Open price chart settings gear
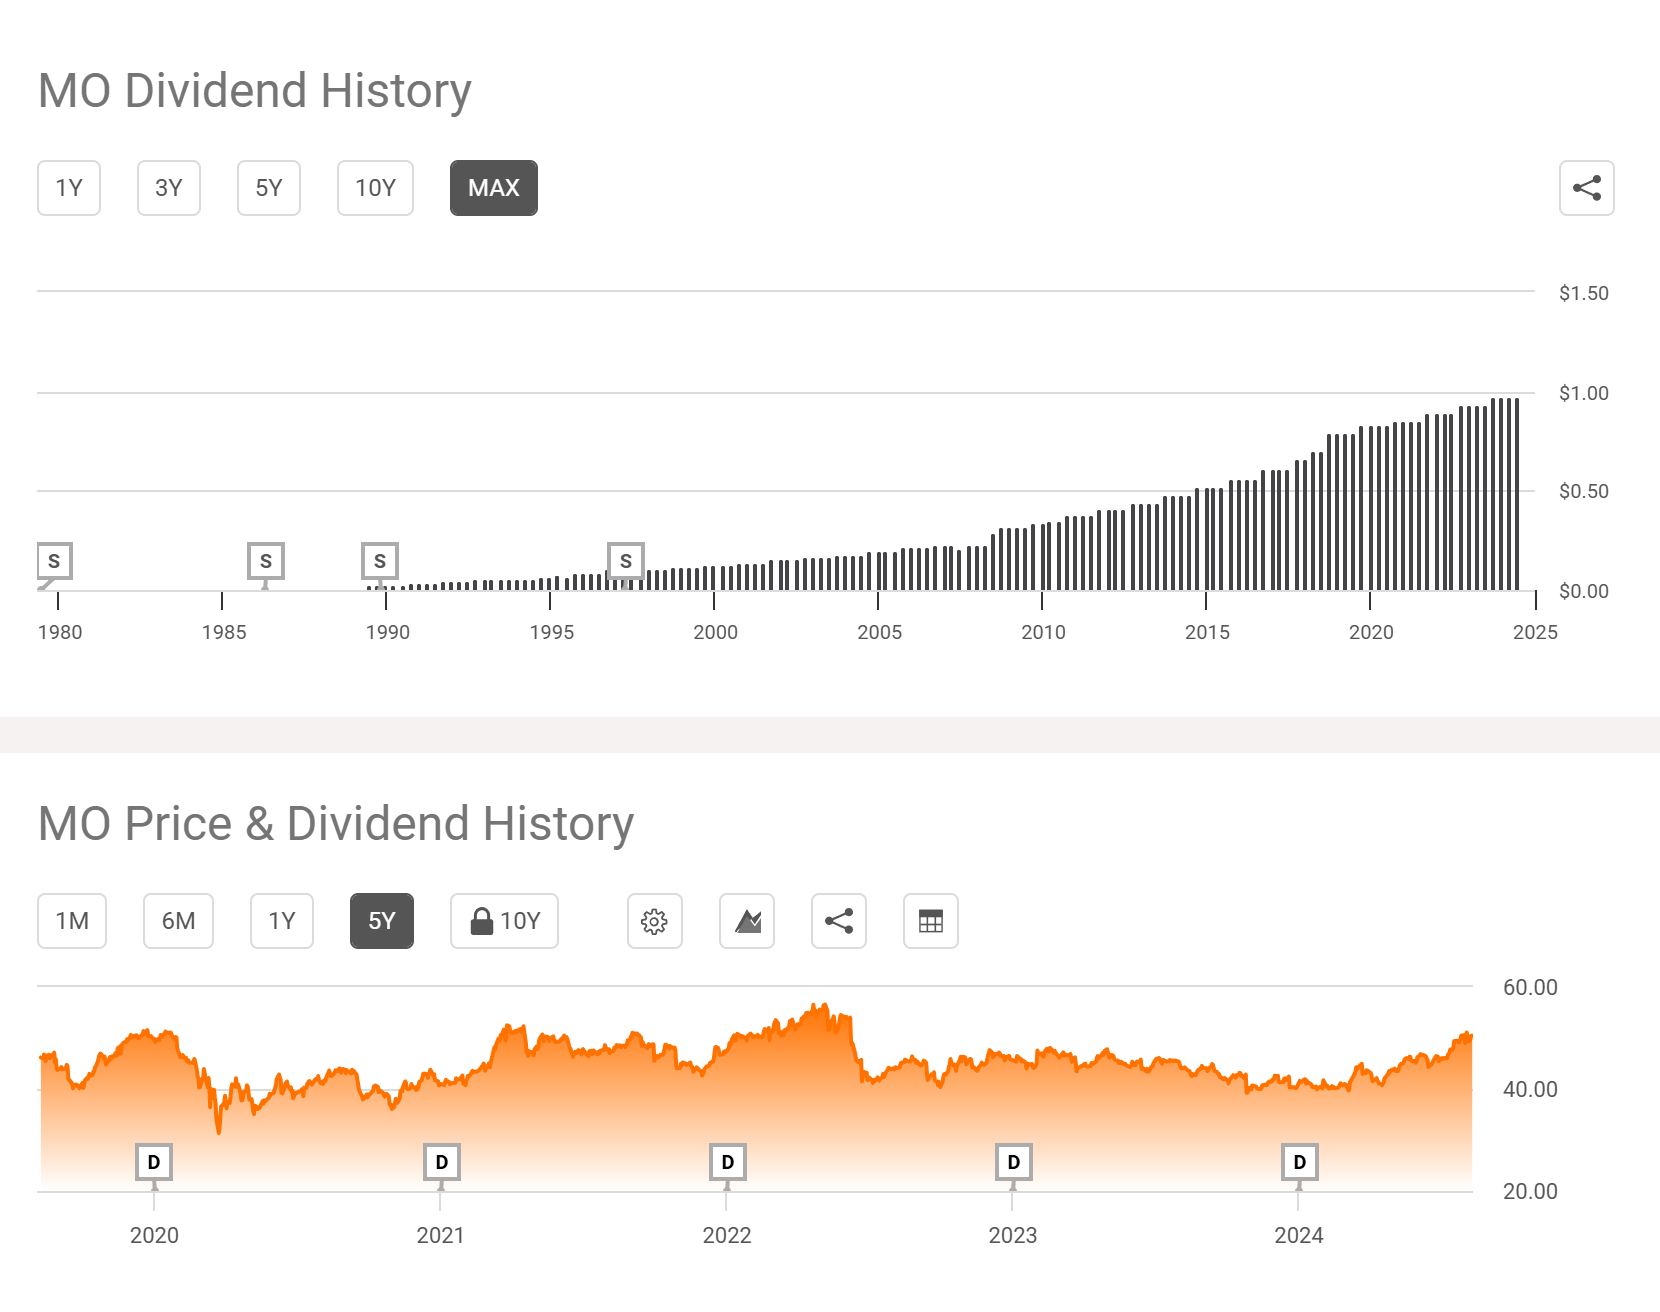The height and width of the screenshot is (1312, 1660). [655, 921]
